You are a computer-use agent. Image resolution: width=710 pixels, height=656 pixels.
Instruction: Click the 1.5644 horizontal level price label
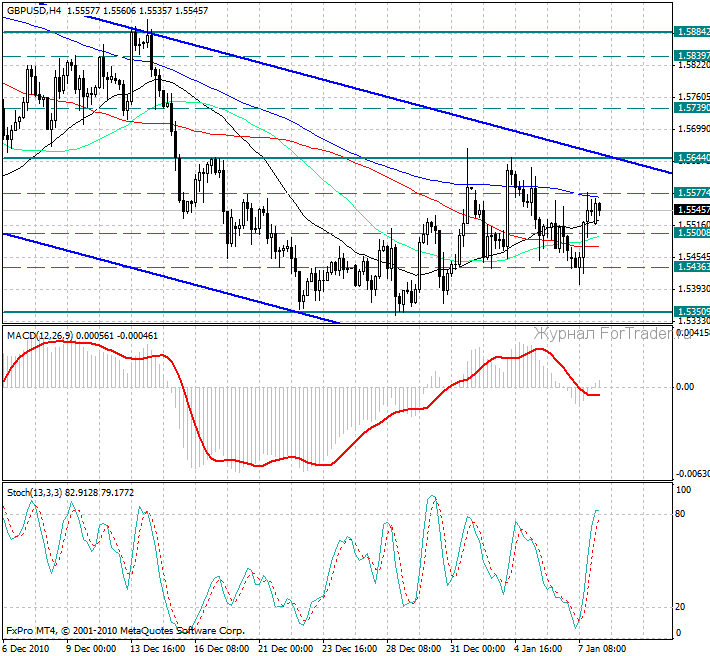(x=692, y=158)
